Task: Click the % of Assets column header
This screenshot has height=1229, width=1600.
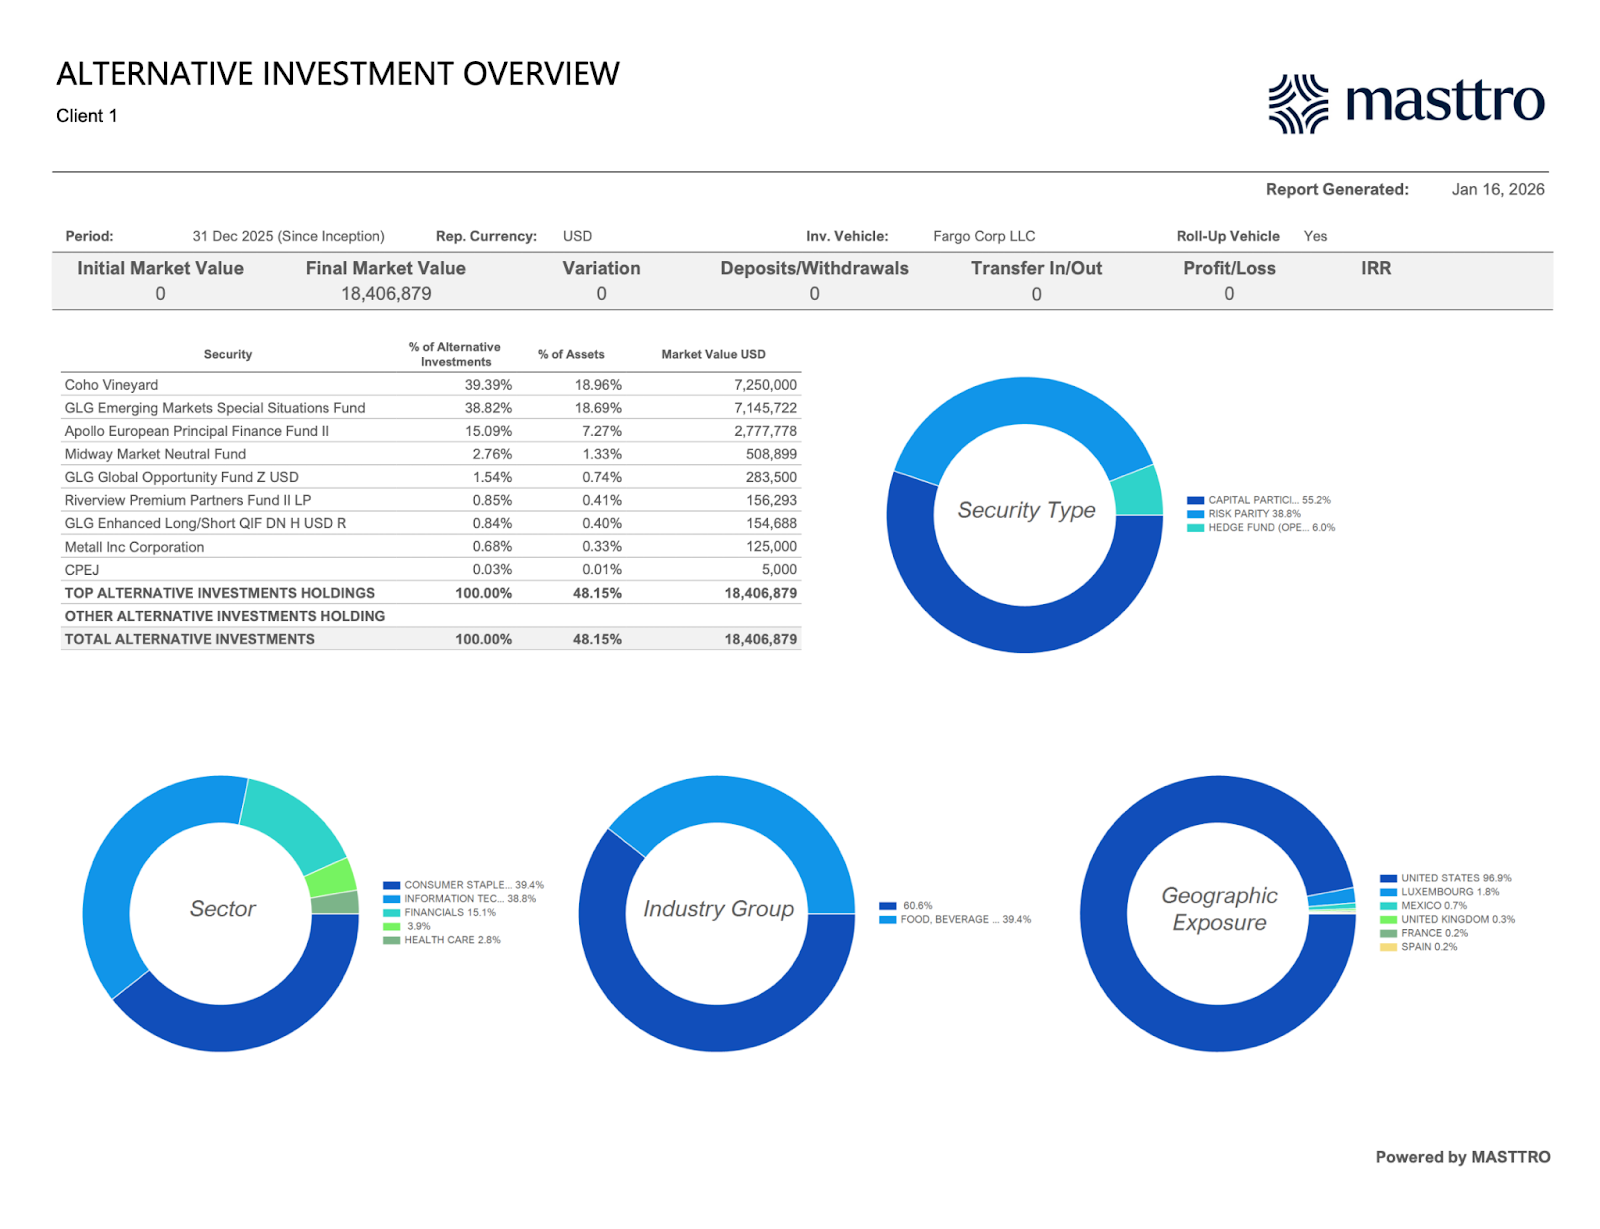Action: click(x=571, y=355)
